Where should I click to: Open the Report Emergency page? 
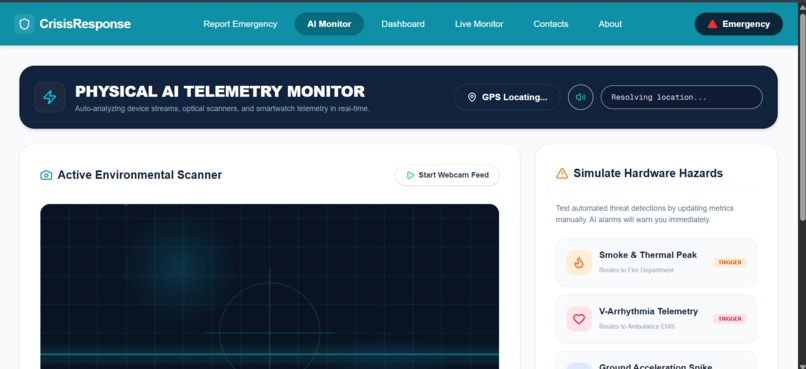pos(240,24)
